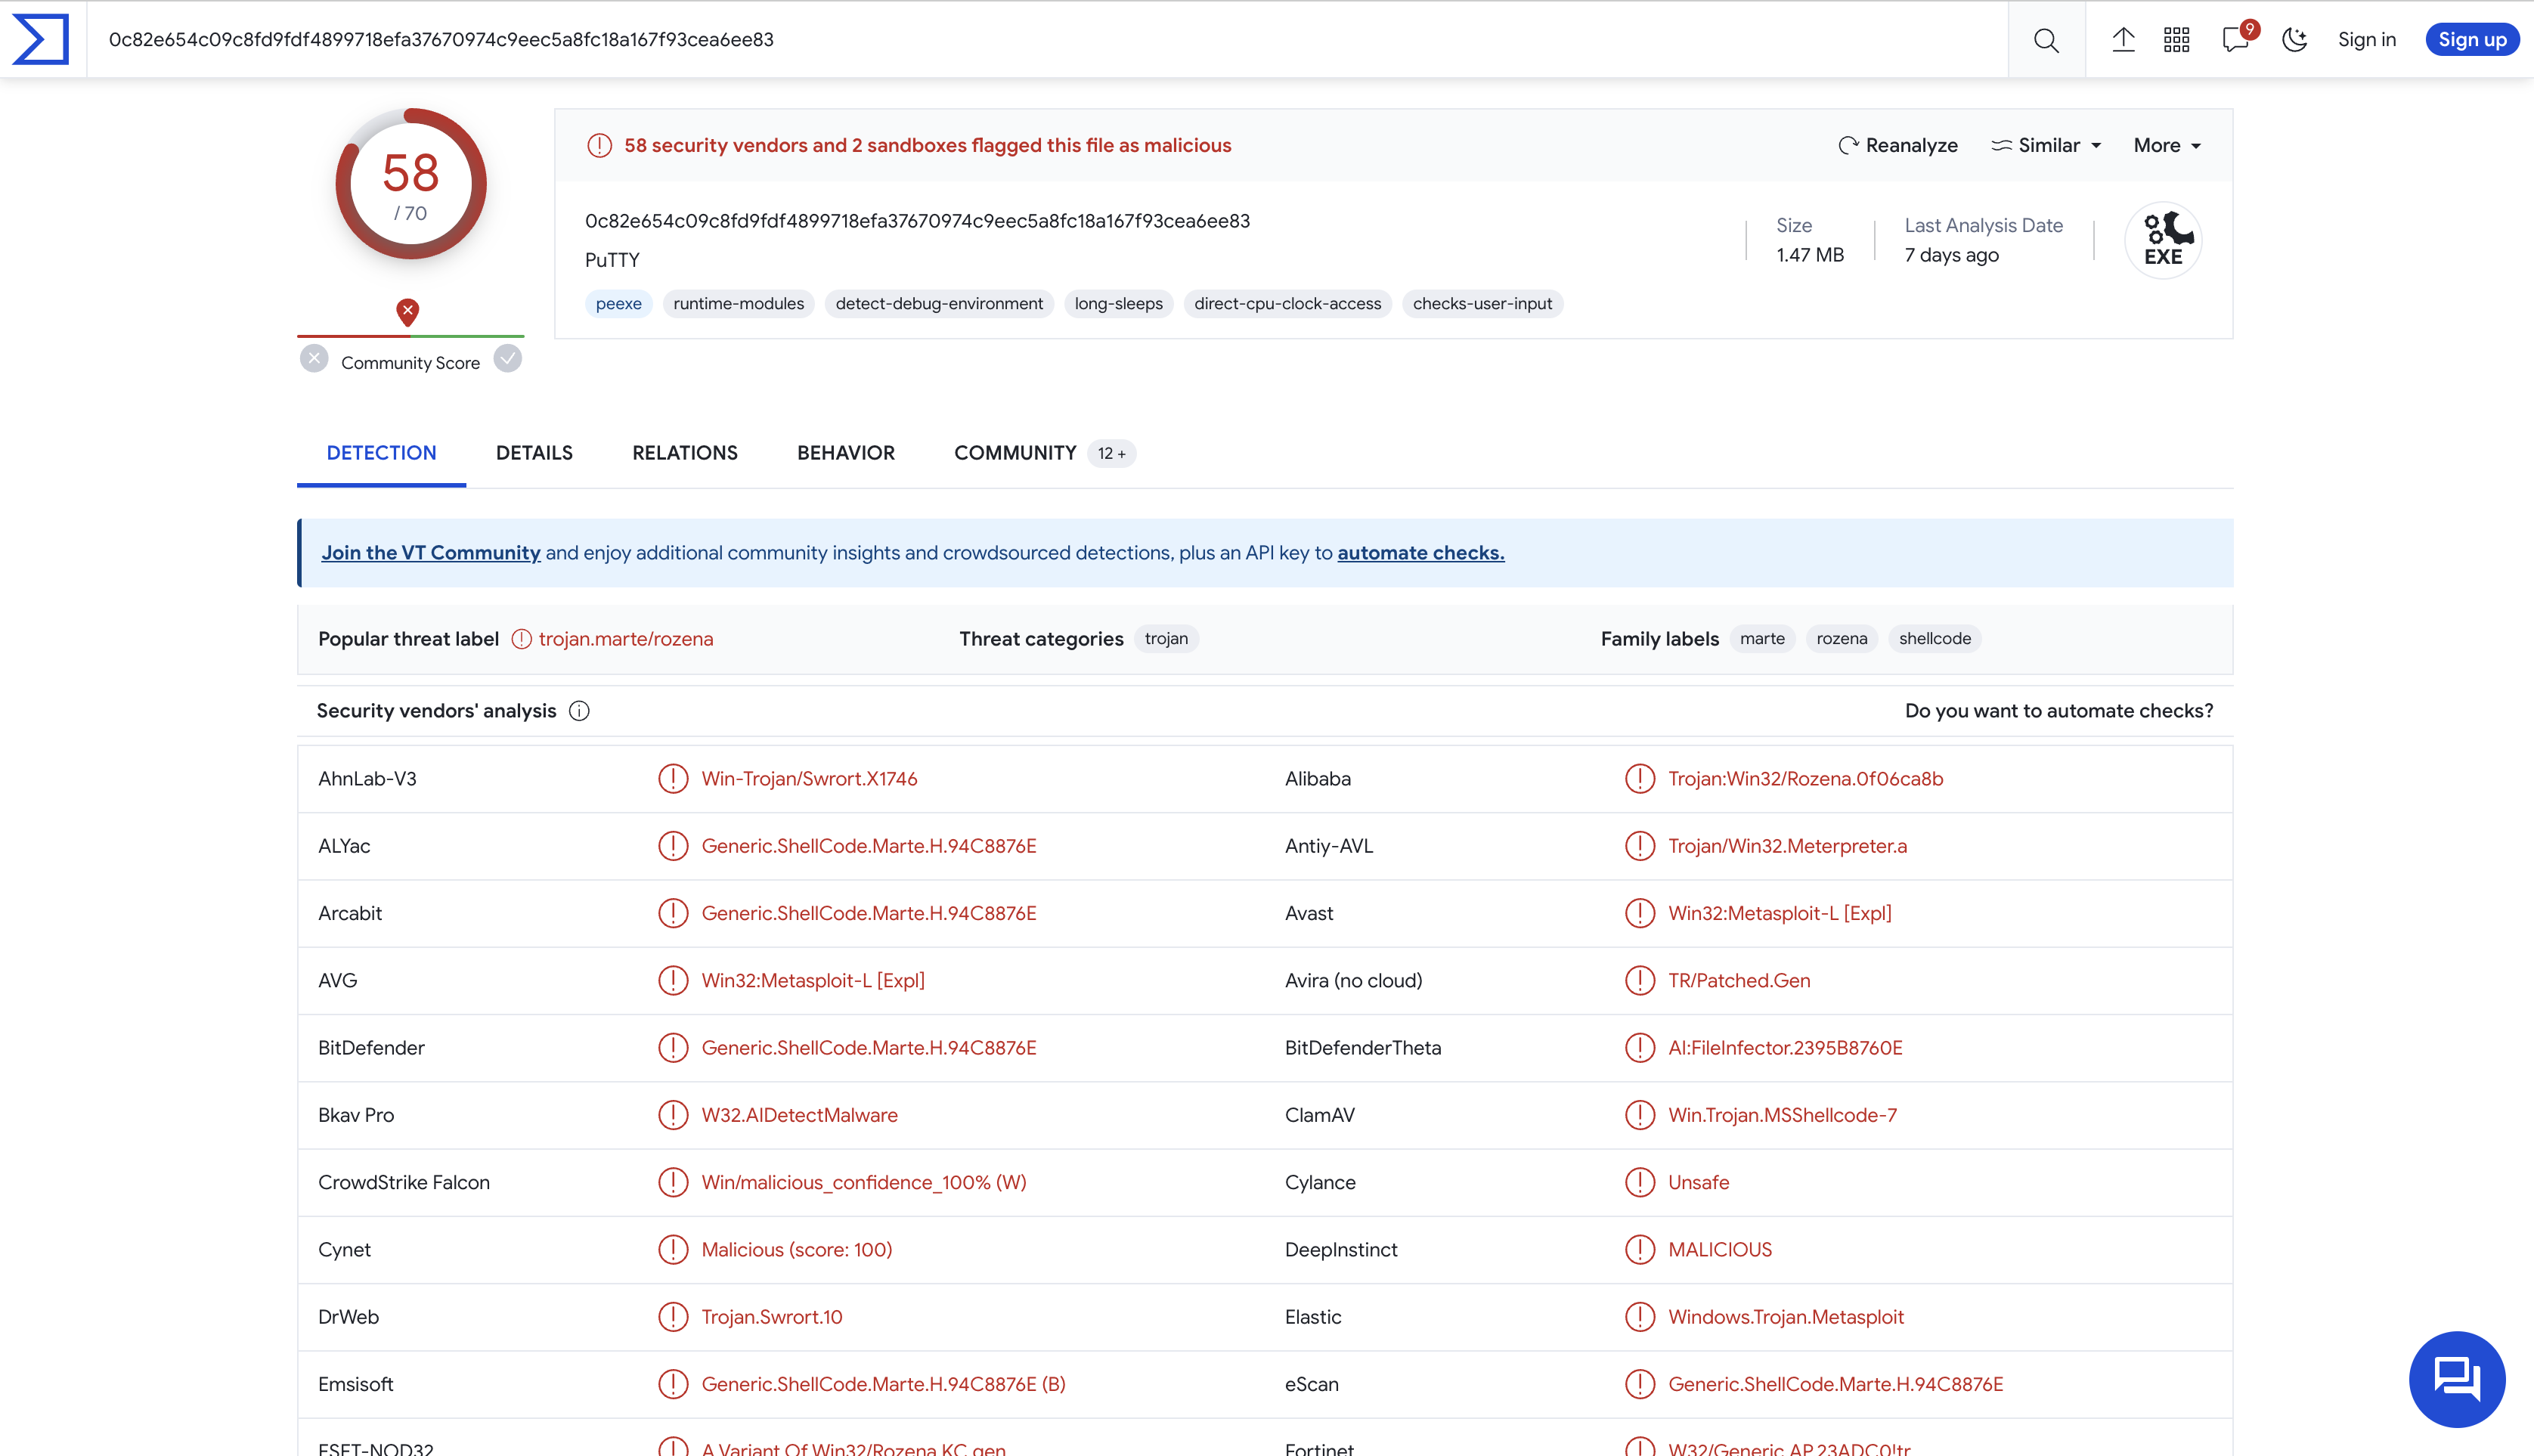Switch to the DETECTION tab
2534x1456 pixels.
point(381,453)
